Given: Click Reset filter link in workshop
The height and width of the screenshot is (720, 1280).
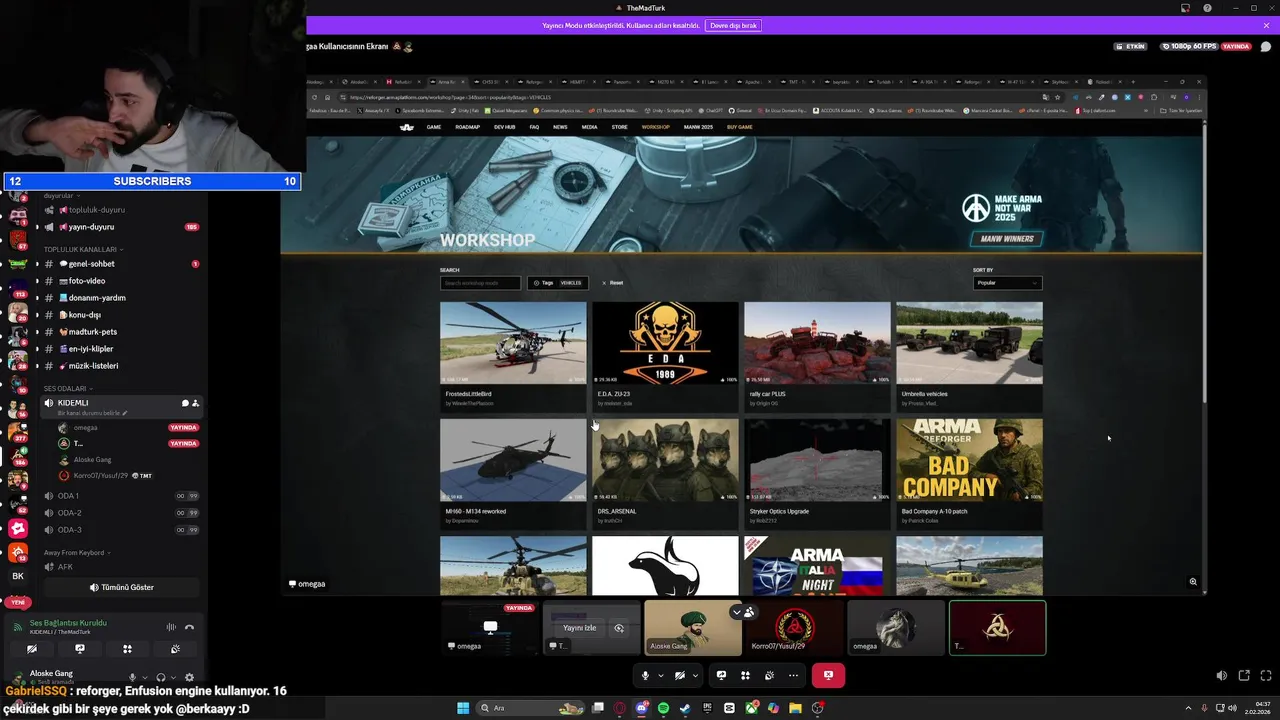Looking at the screenshot, I should [613, 283].
